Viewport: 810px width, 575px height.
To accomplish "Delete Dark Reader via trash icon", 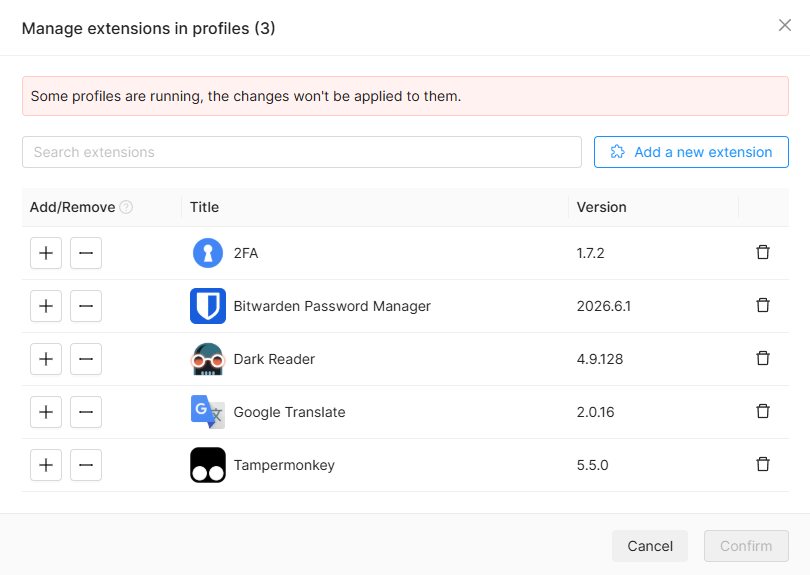I will 763,358.
